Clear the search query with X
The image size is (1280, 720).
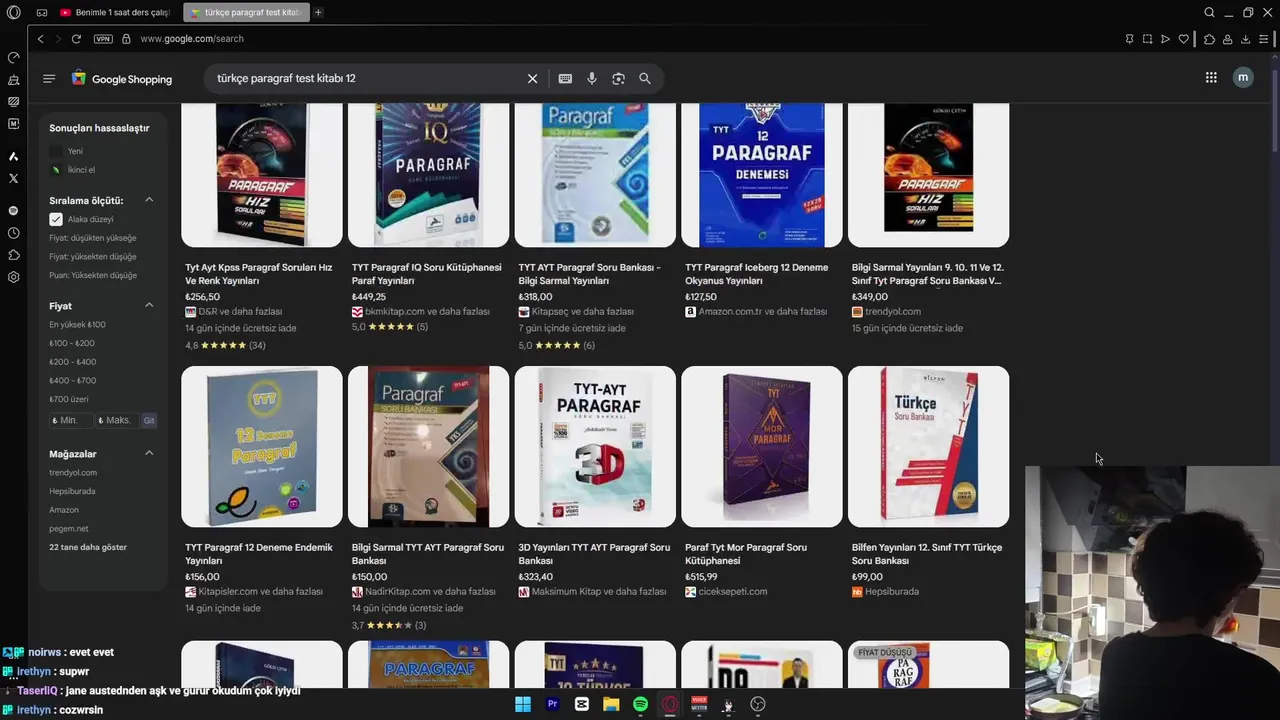pos(532,78)
